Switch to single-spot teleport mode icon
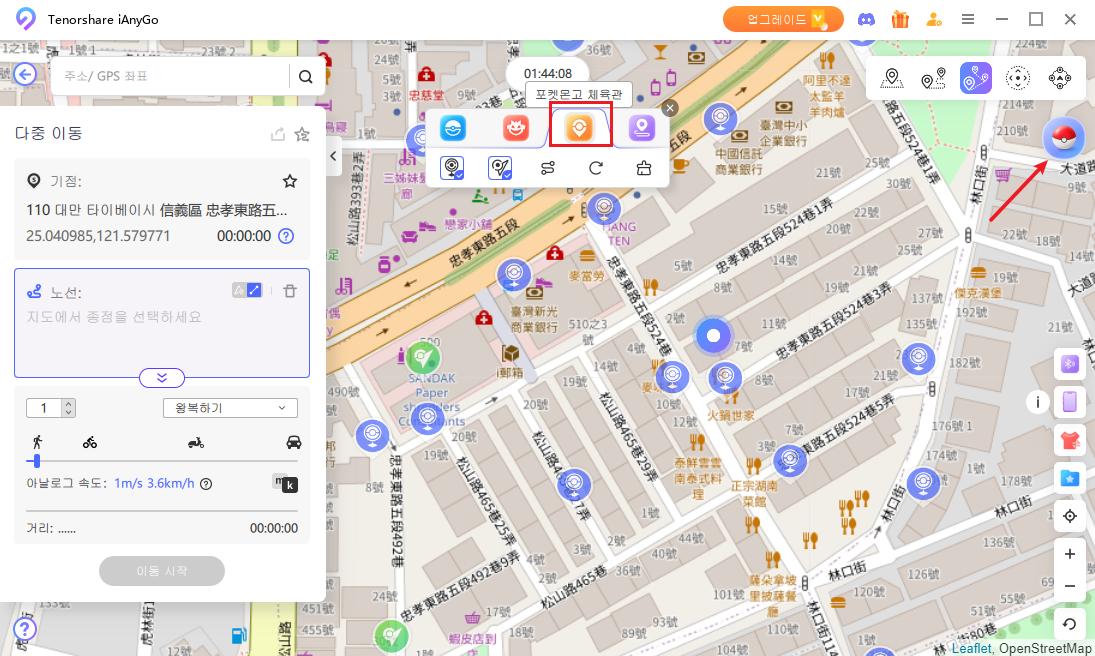 pos(892,78)
